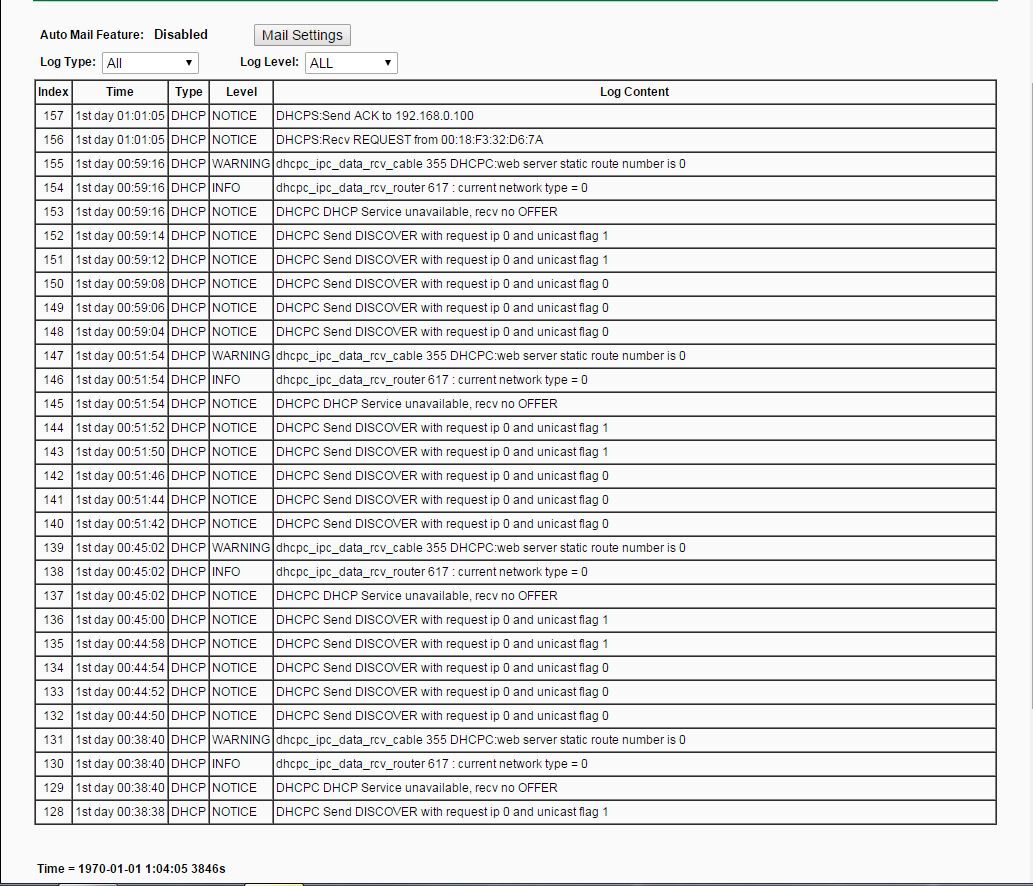Click the system time text at bottom
Image resolution: width=1033 pixels, height=886 pixels.
coord(131,868)
